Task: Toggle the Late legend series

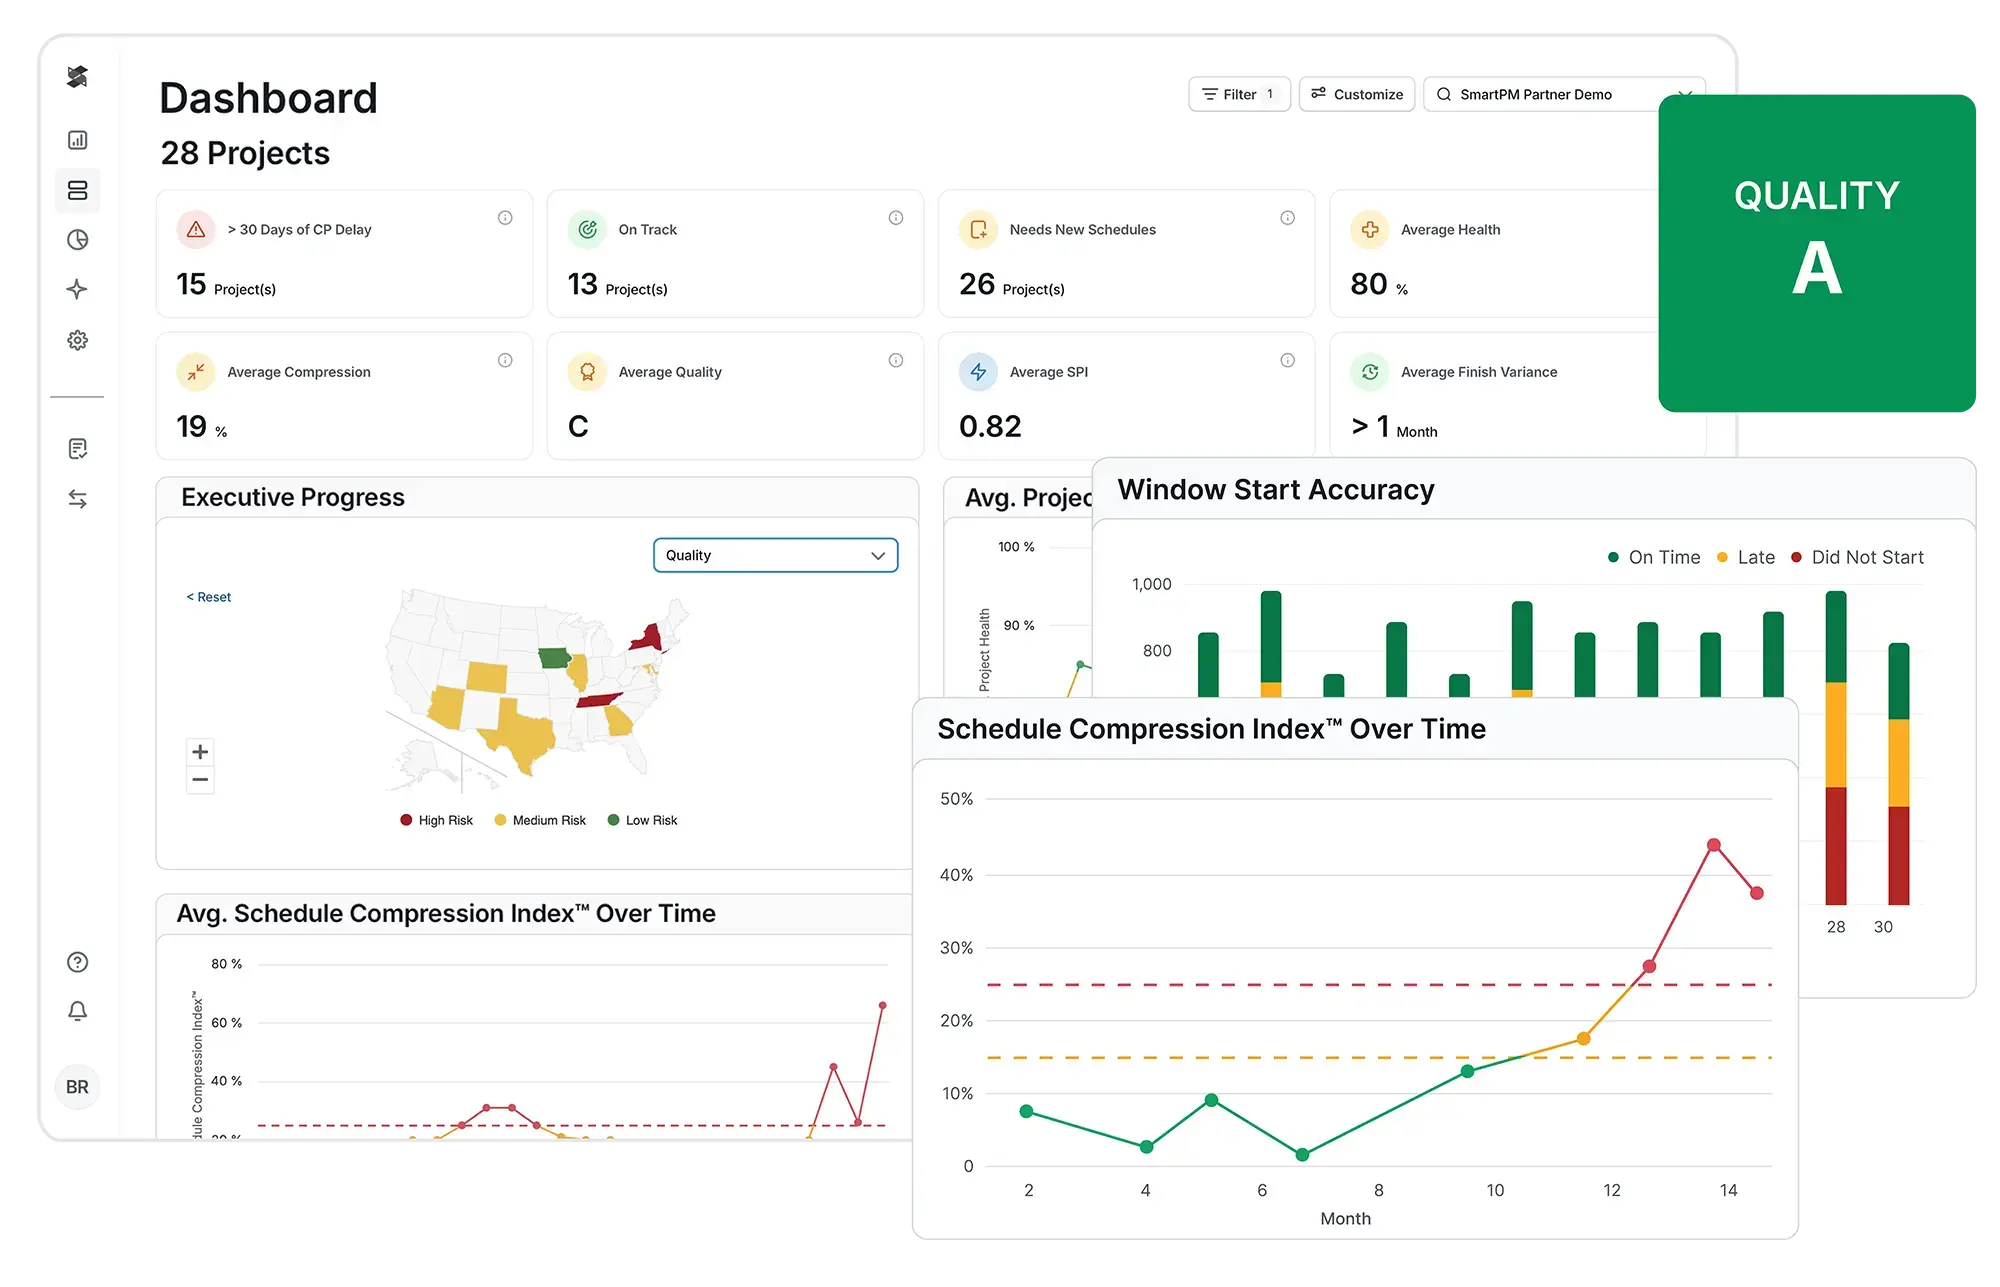Action: 1746,557
